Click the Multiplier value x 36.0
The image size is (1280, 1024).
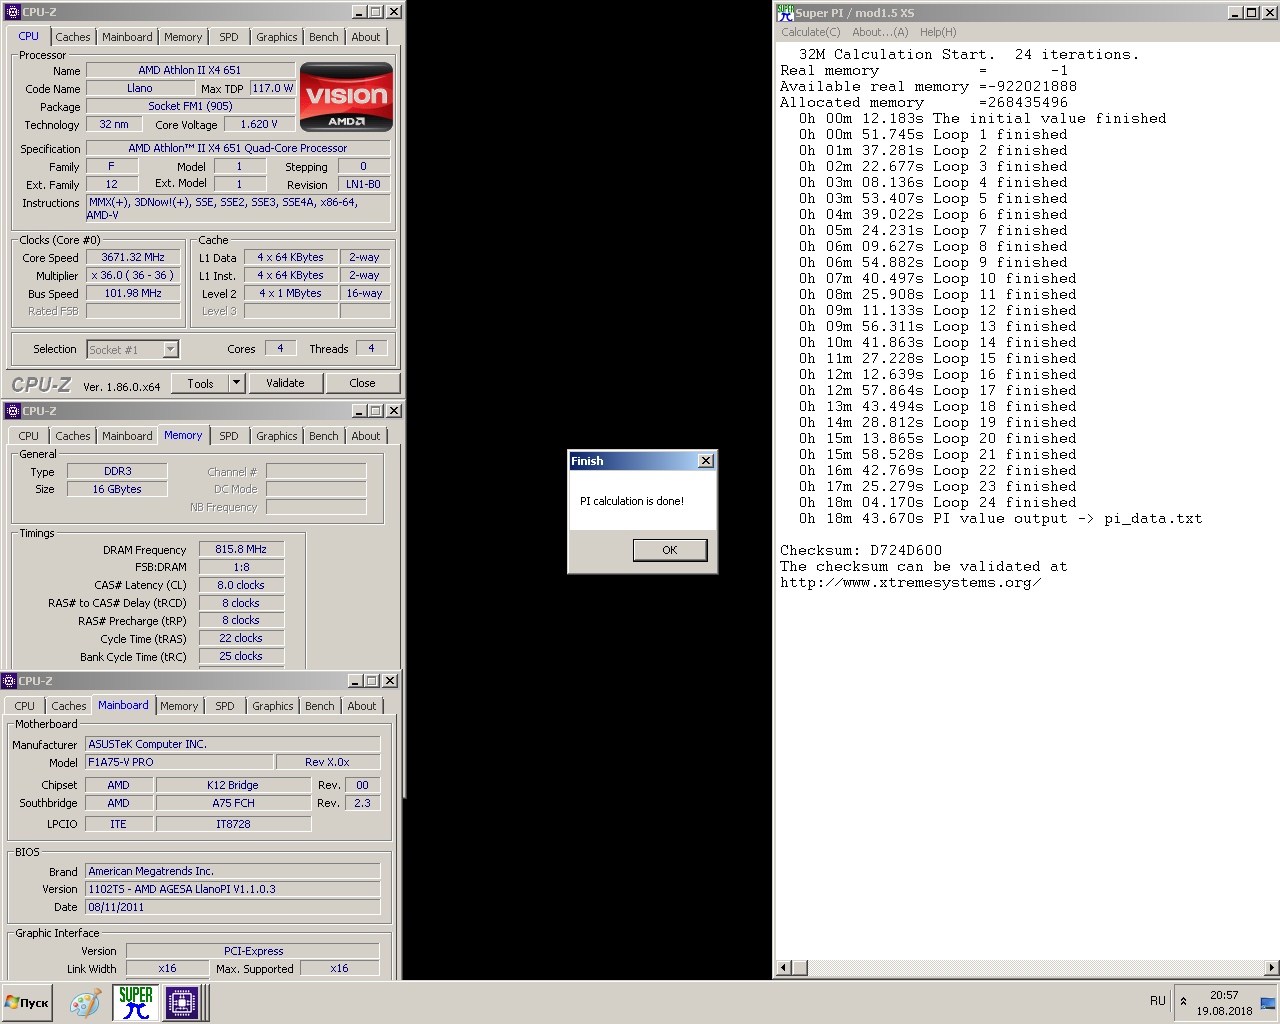click(133, 275)
